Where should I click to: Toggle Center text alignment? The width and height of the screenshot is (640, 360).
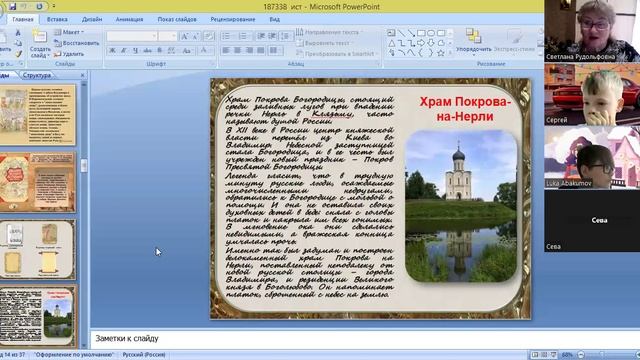coord(237,50)
